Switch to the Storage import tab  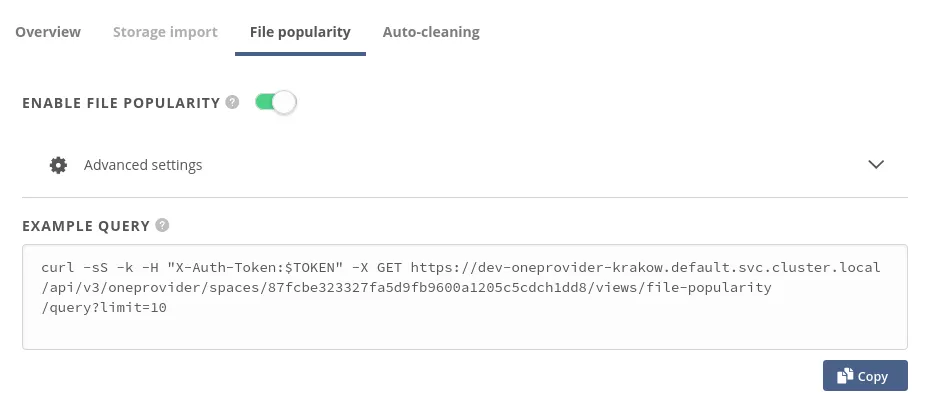point(165,32)
